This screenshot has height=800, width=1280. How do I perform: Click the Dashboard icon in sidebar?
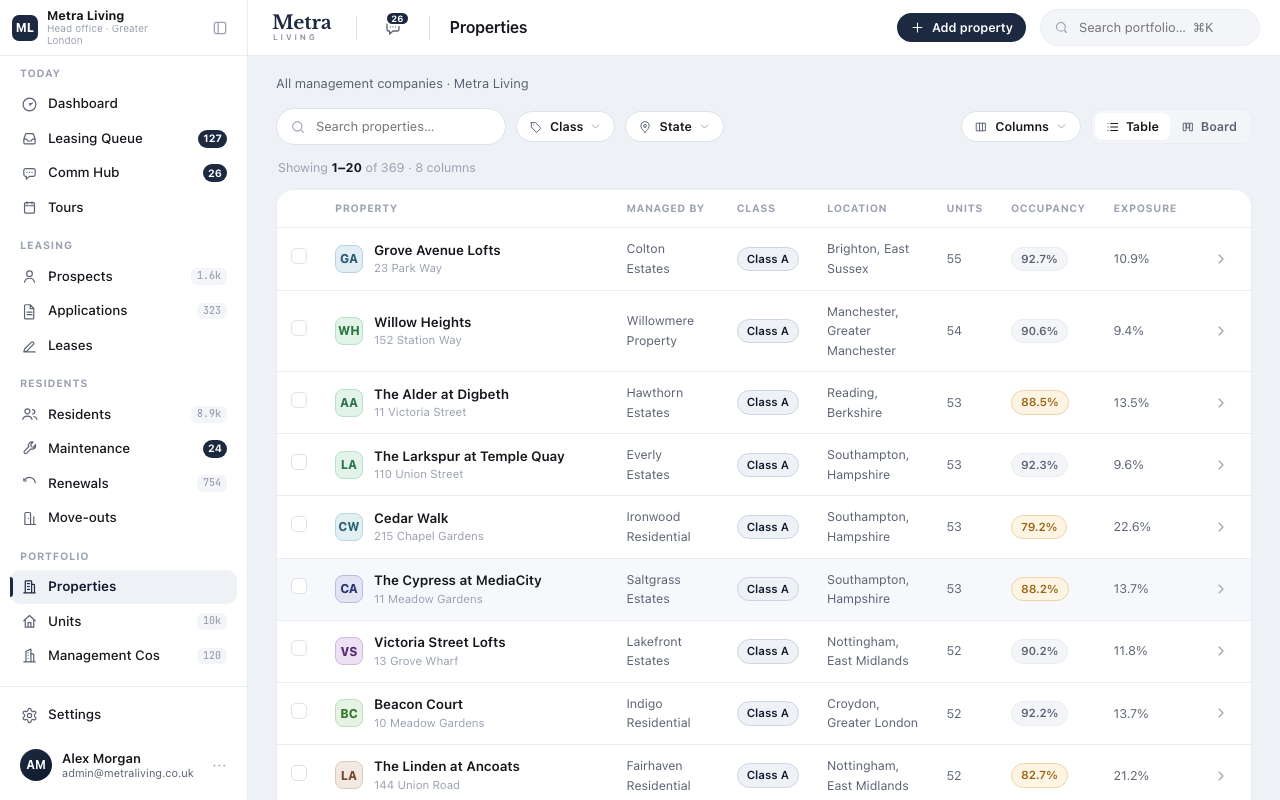pyautogui.click(x=29, y=104)
